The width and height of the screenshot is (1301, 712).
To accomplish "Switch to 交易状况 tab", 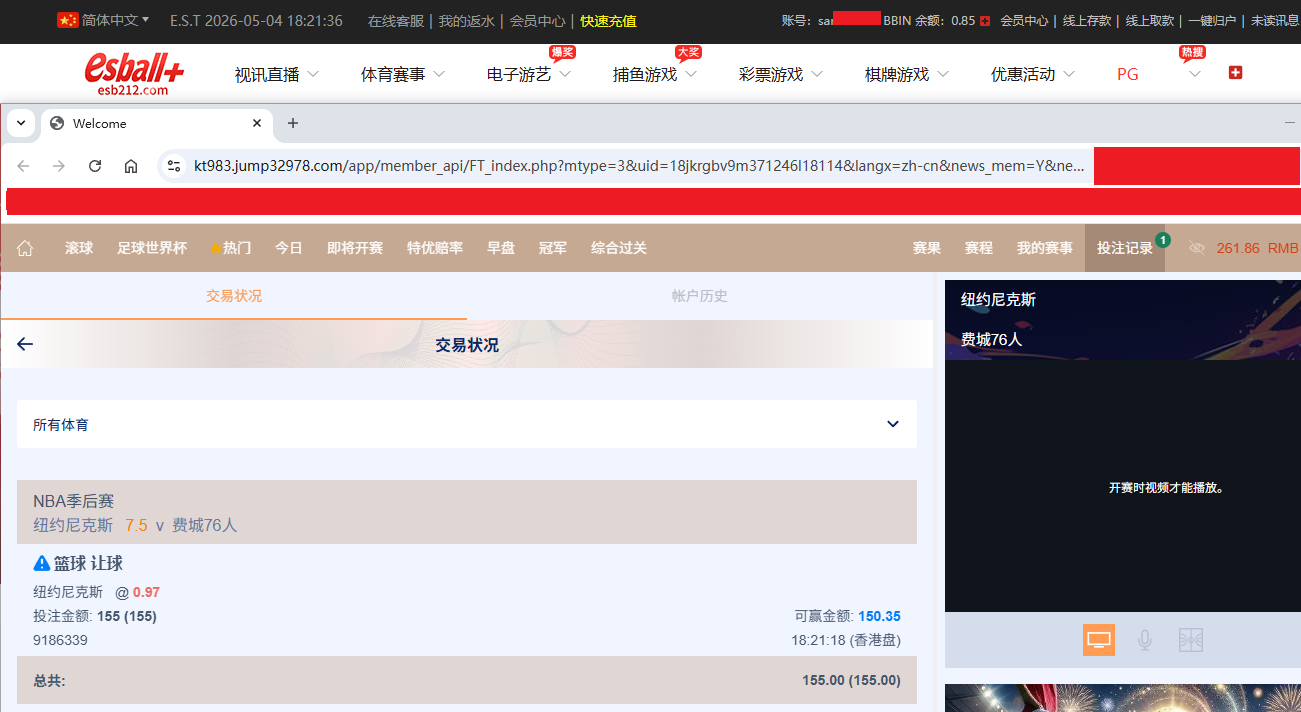I will 234,296.
